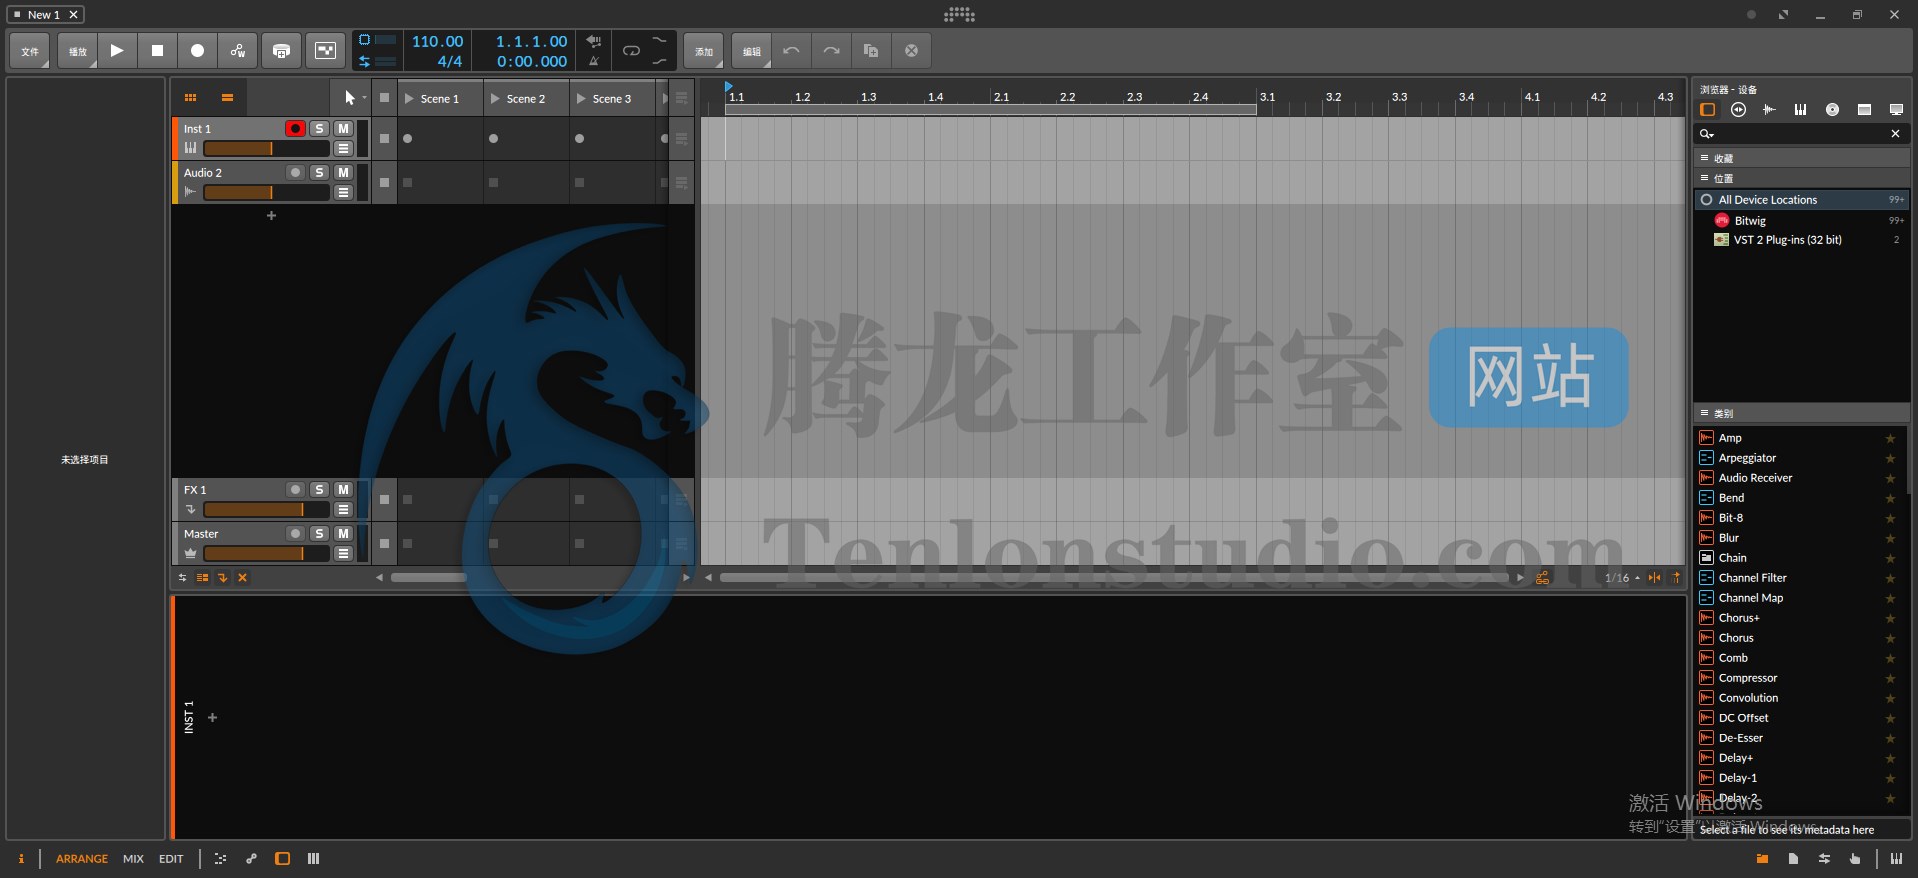1918x878 pixels.
Task: Collapse the 位置 section header
Action: click(x=1802, y=178)
